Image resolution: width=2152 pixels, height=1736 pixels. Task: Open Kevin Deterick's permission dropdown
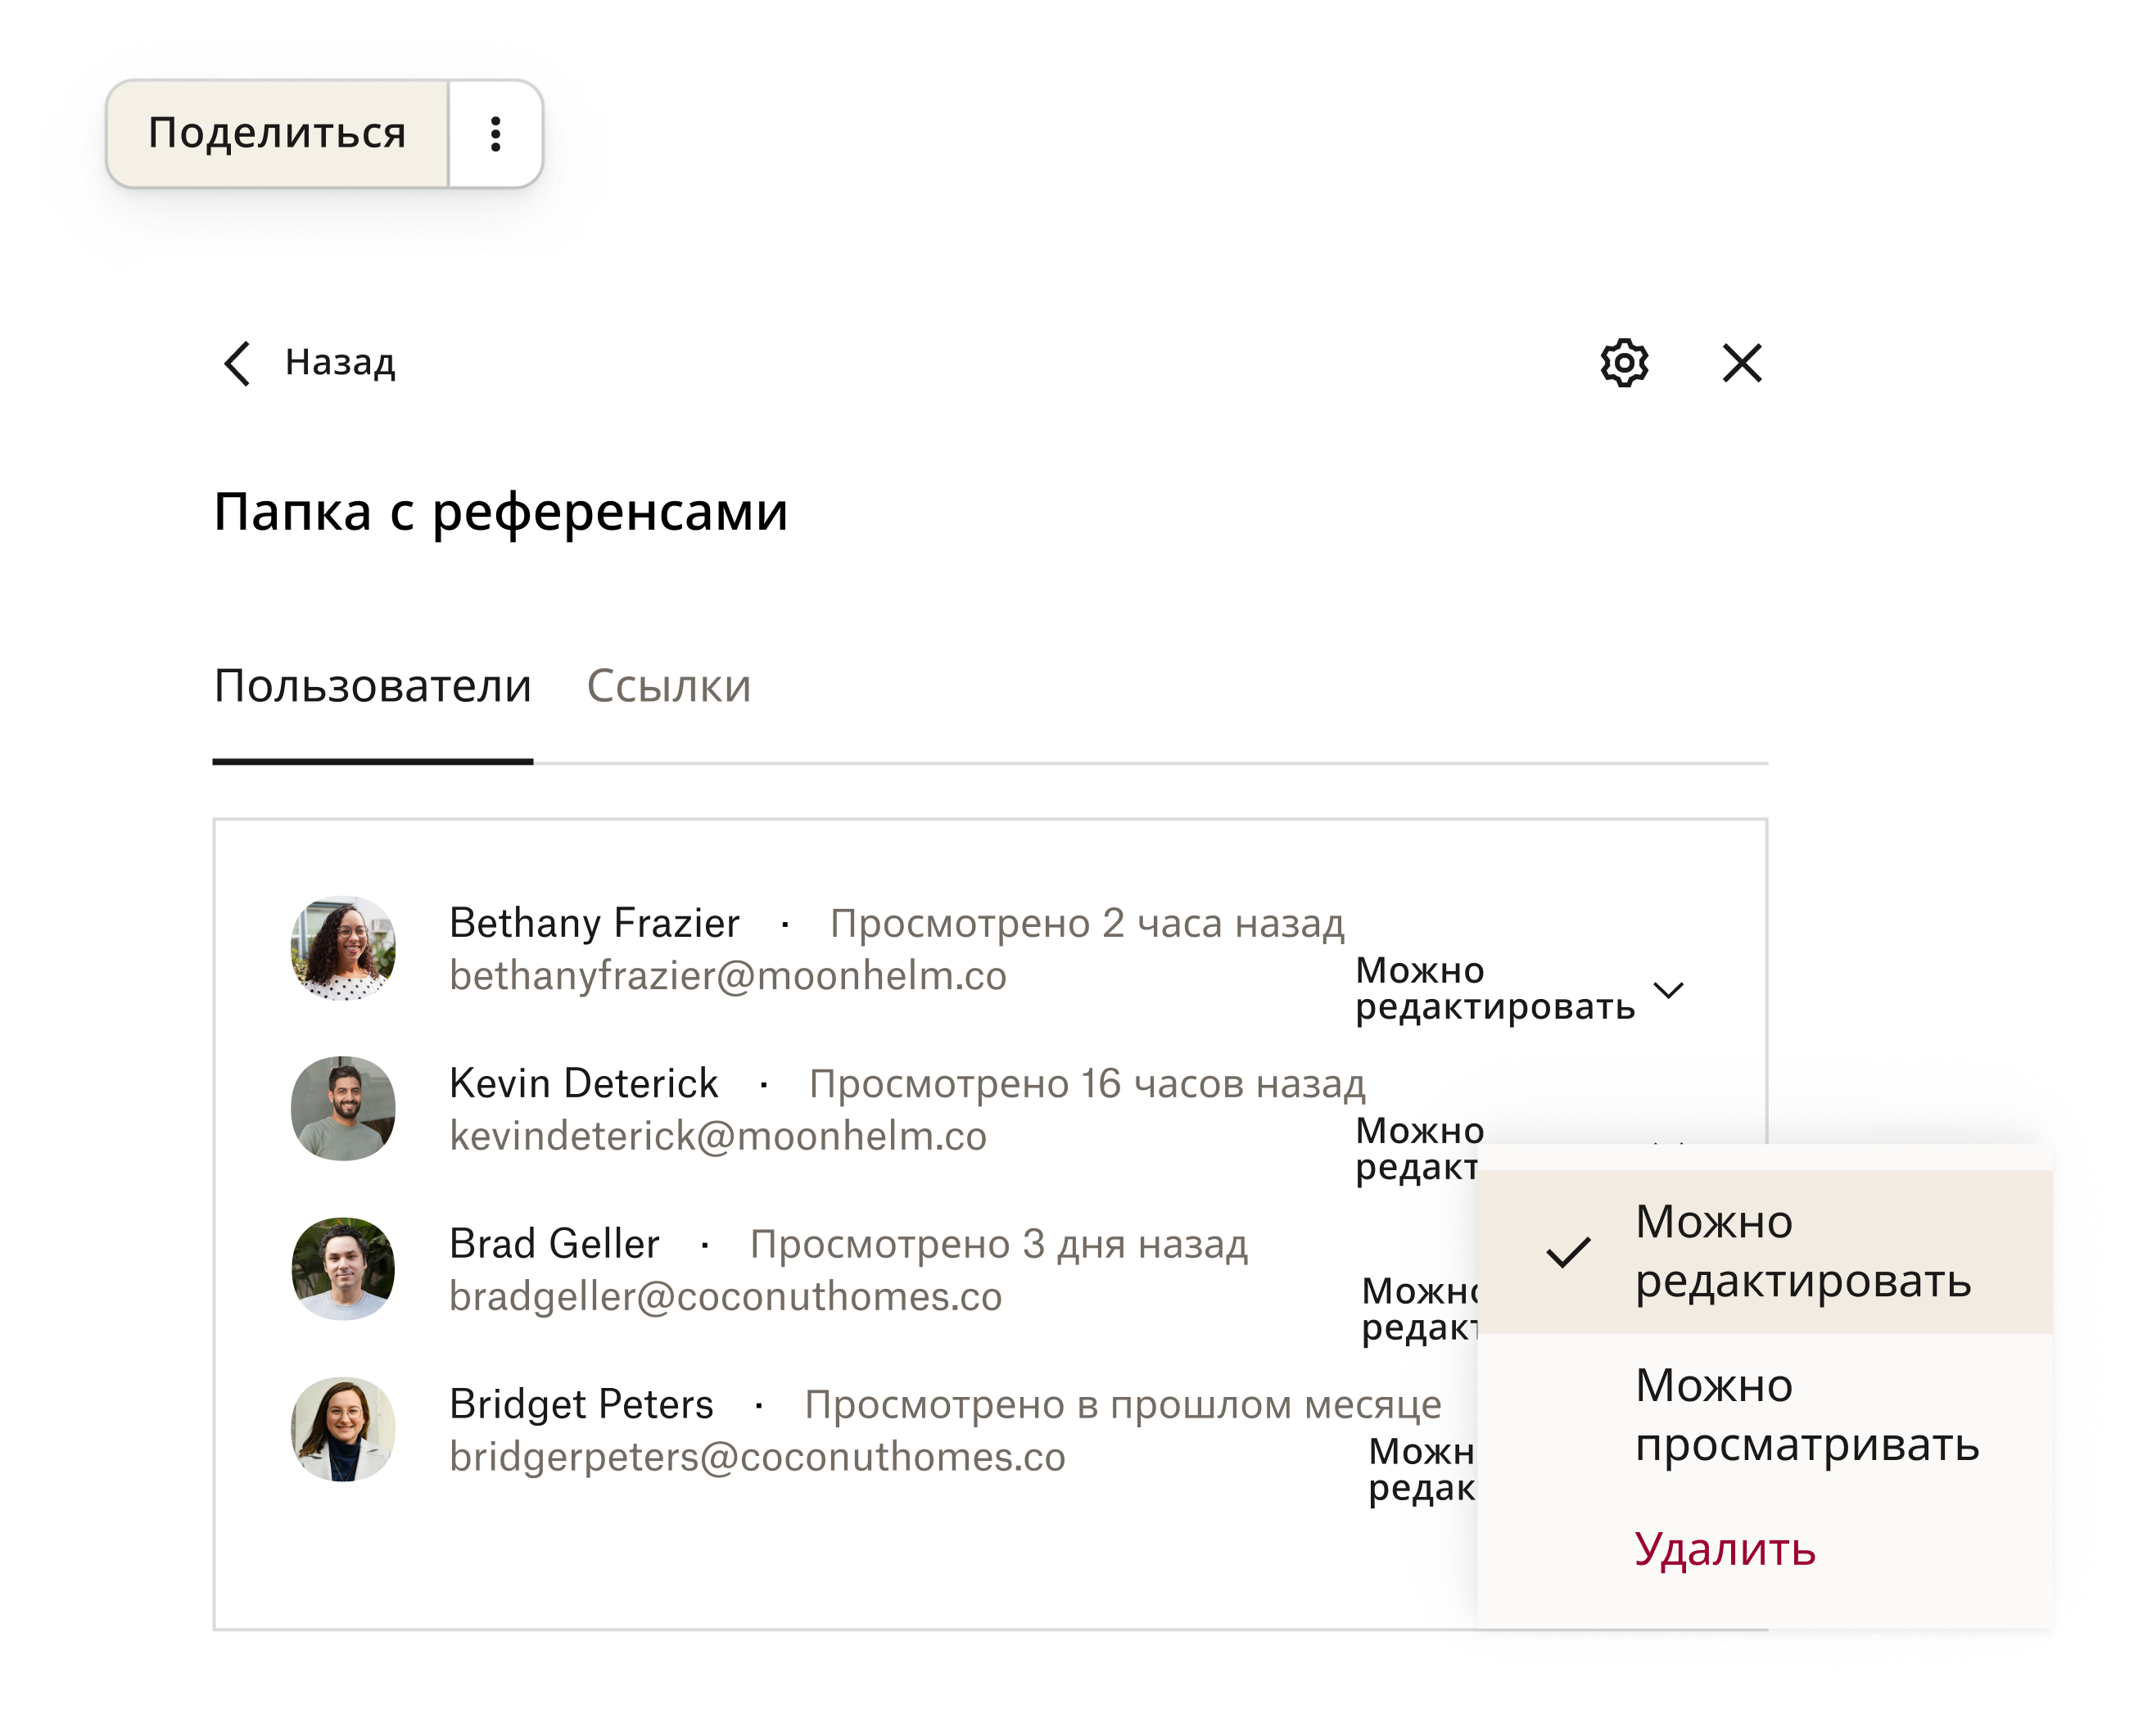coord(1418,1148)
